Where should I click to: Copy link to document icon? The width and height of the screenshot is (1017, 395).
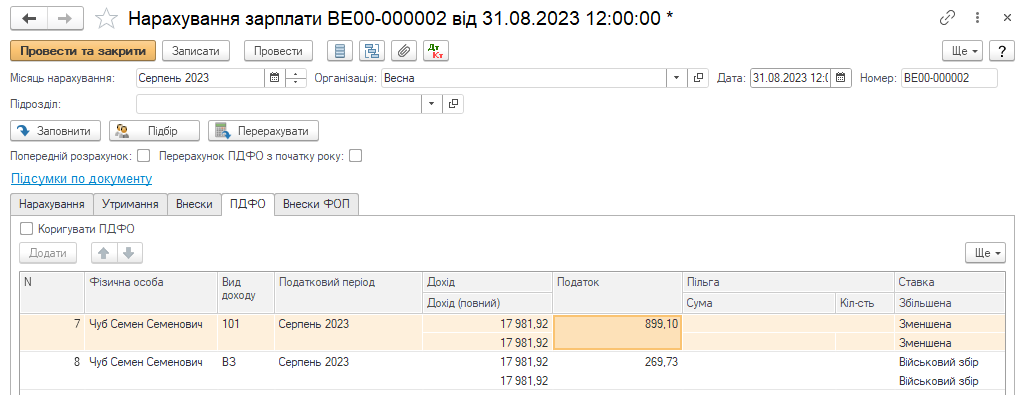(948, 18)
